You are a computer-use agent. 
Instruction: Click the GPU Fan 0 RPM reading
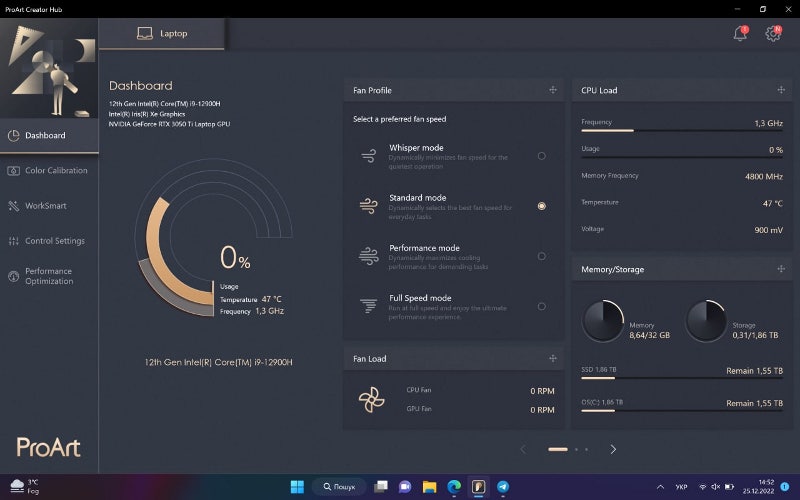click(x=542, y=410)
